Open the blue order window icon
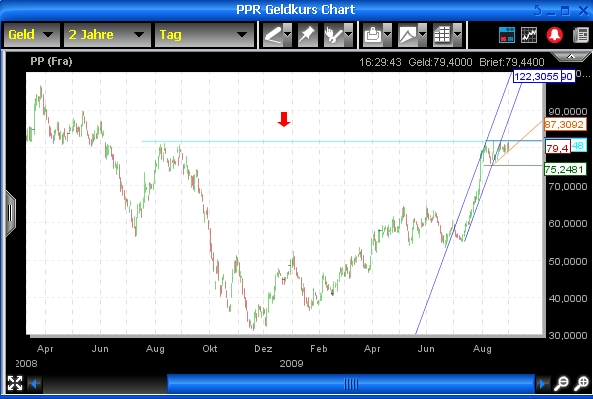This screenshot has width=593, height=399. (507, 35)
